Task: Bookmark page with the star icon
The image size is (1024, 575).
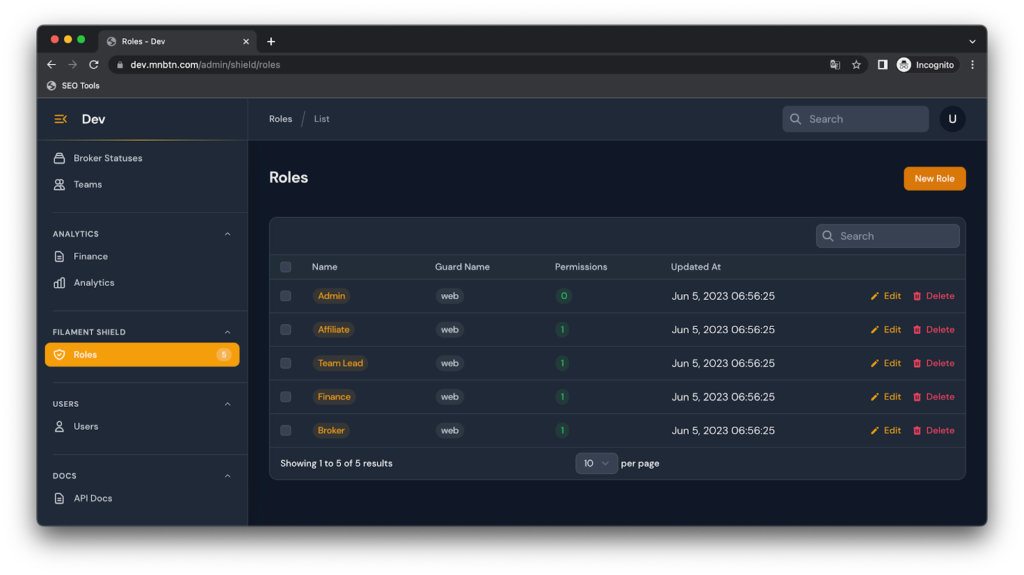Action: [856, 65]
